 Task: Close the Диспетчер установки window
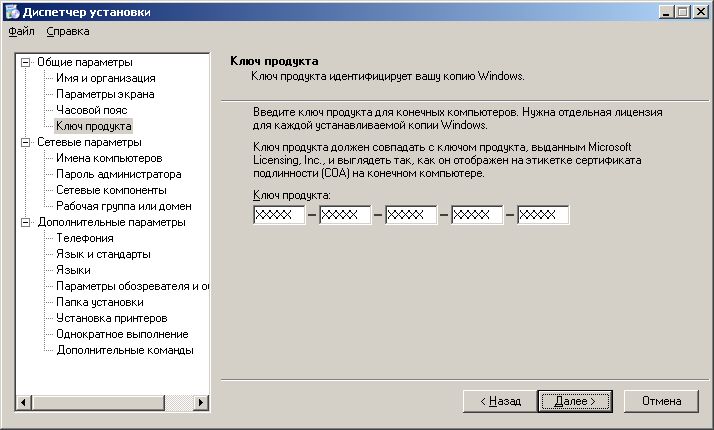point(701,12)
